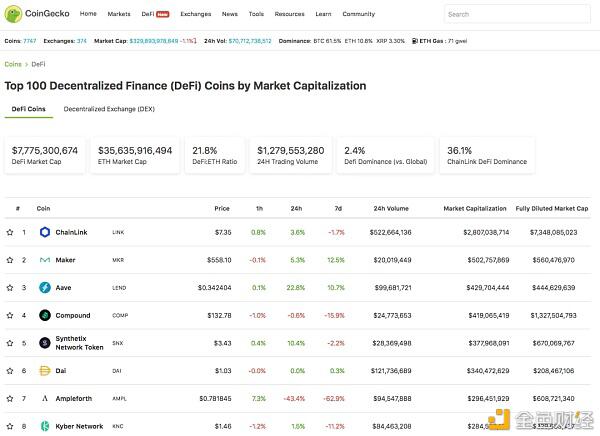The width and height of the screenshot is (600, 436).
Task: Sort by the Price column header
Action: point(222,208)
